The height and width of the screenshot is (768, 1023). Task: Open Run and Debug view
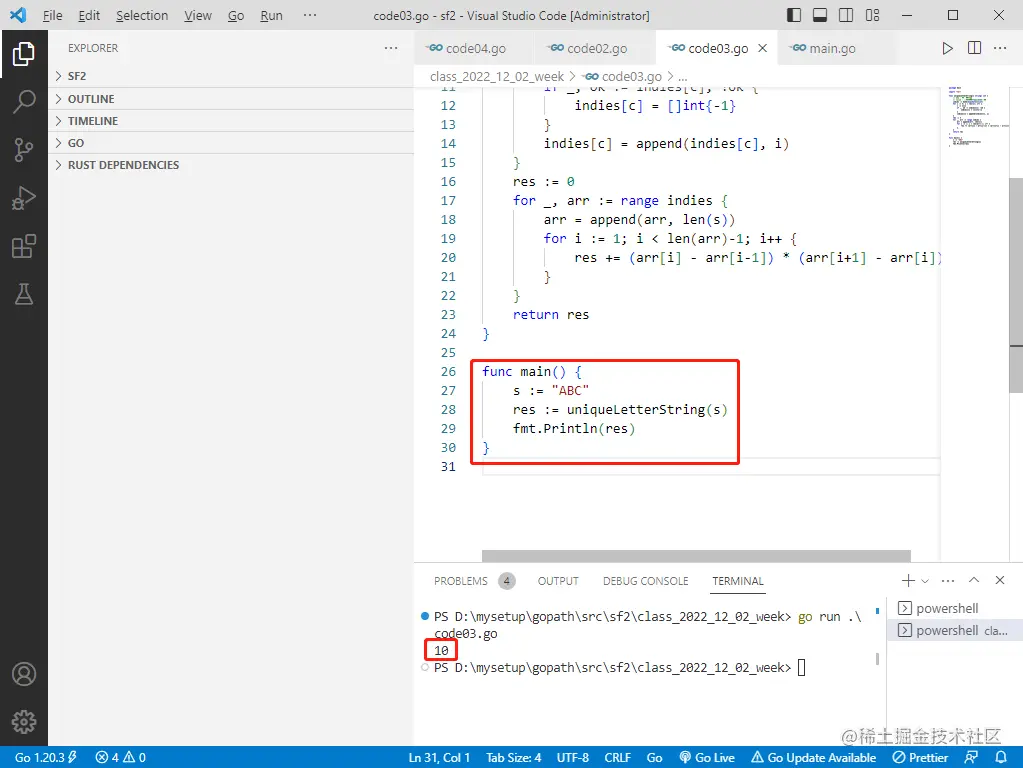(23, 198)
